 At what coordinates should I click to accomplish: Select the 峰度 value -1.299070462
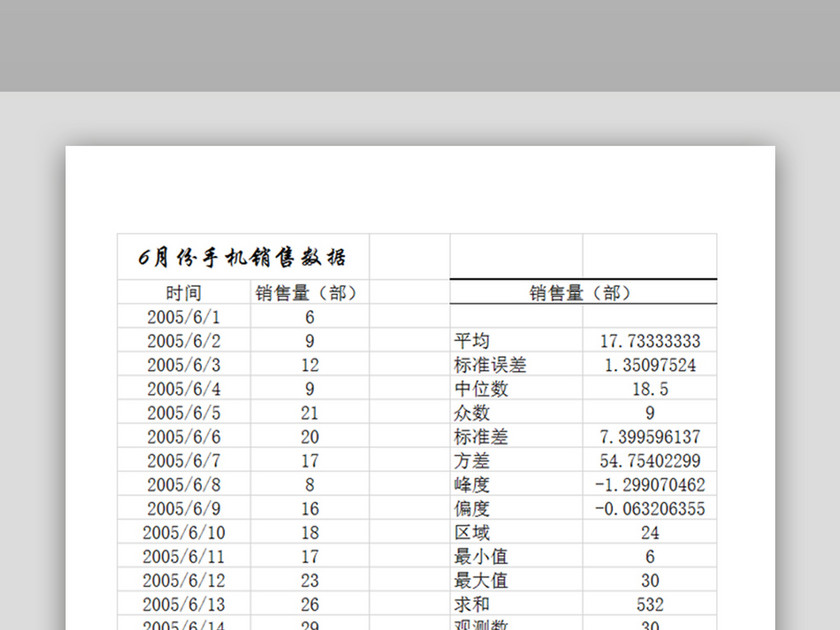click(x=650, y=485)
